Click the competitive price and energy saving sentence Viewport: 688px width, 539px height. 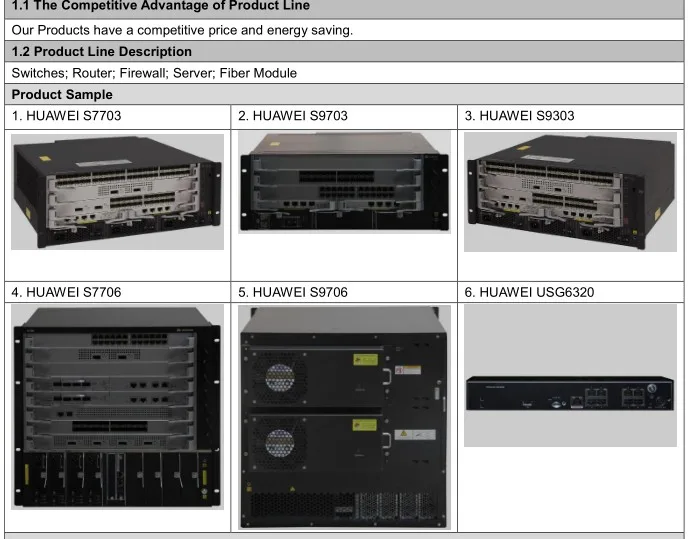(x=182, y=30)
